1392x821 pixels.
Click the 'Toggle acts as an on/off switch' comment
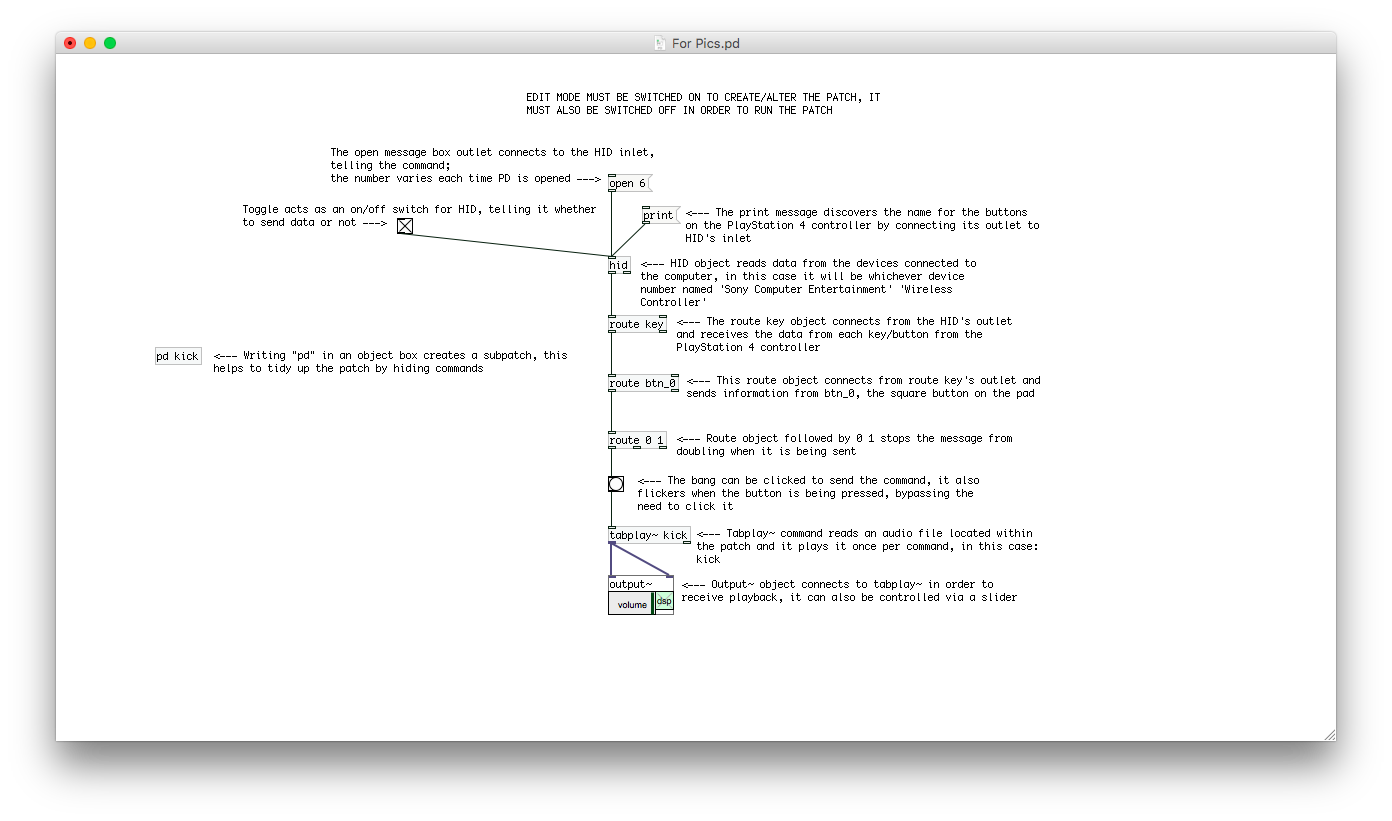click(419, 216)
